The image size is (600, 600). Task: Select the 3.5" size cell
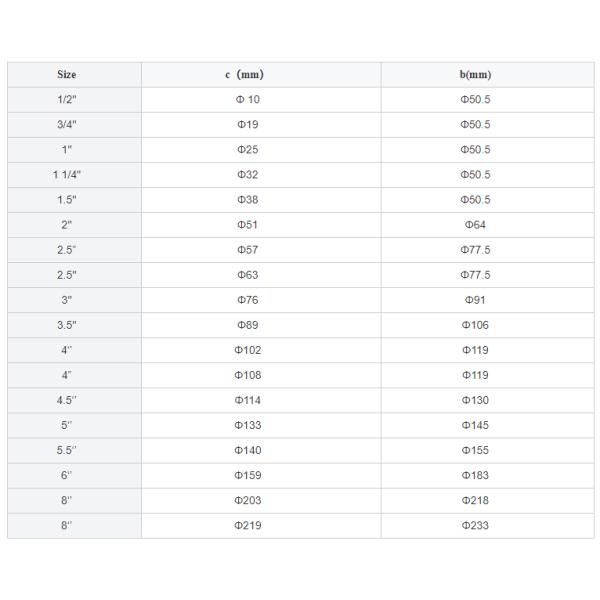tap(66, 325)
